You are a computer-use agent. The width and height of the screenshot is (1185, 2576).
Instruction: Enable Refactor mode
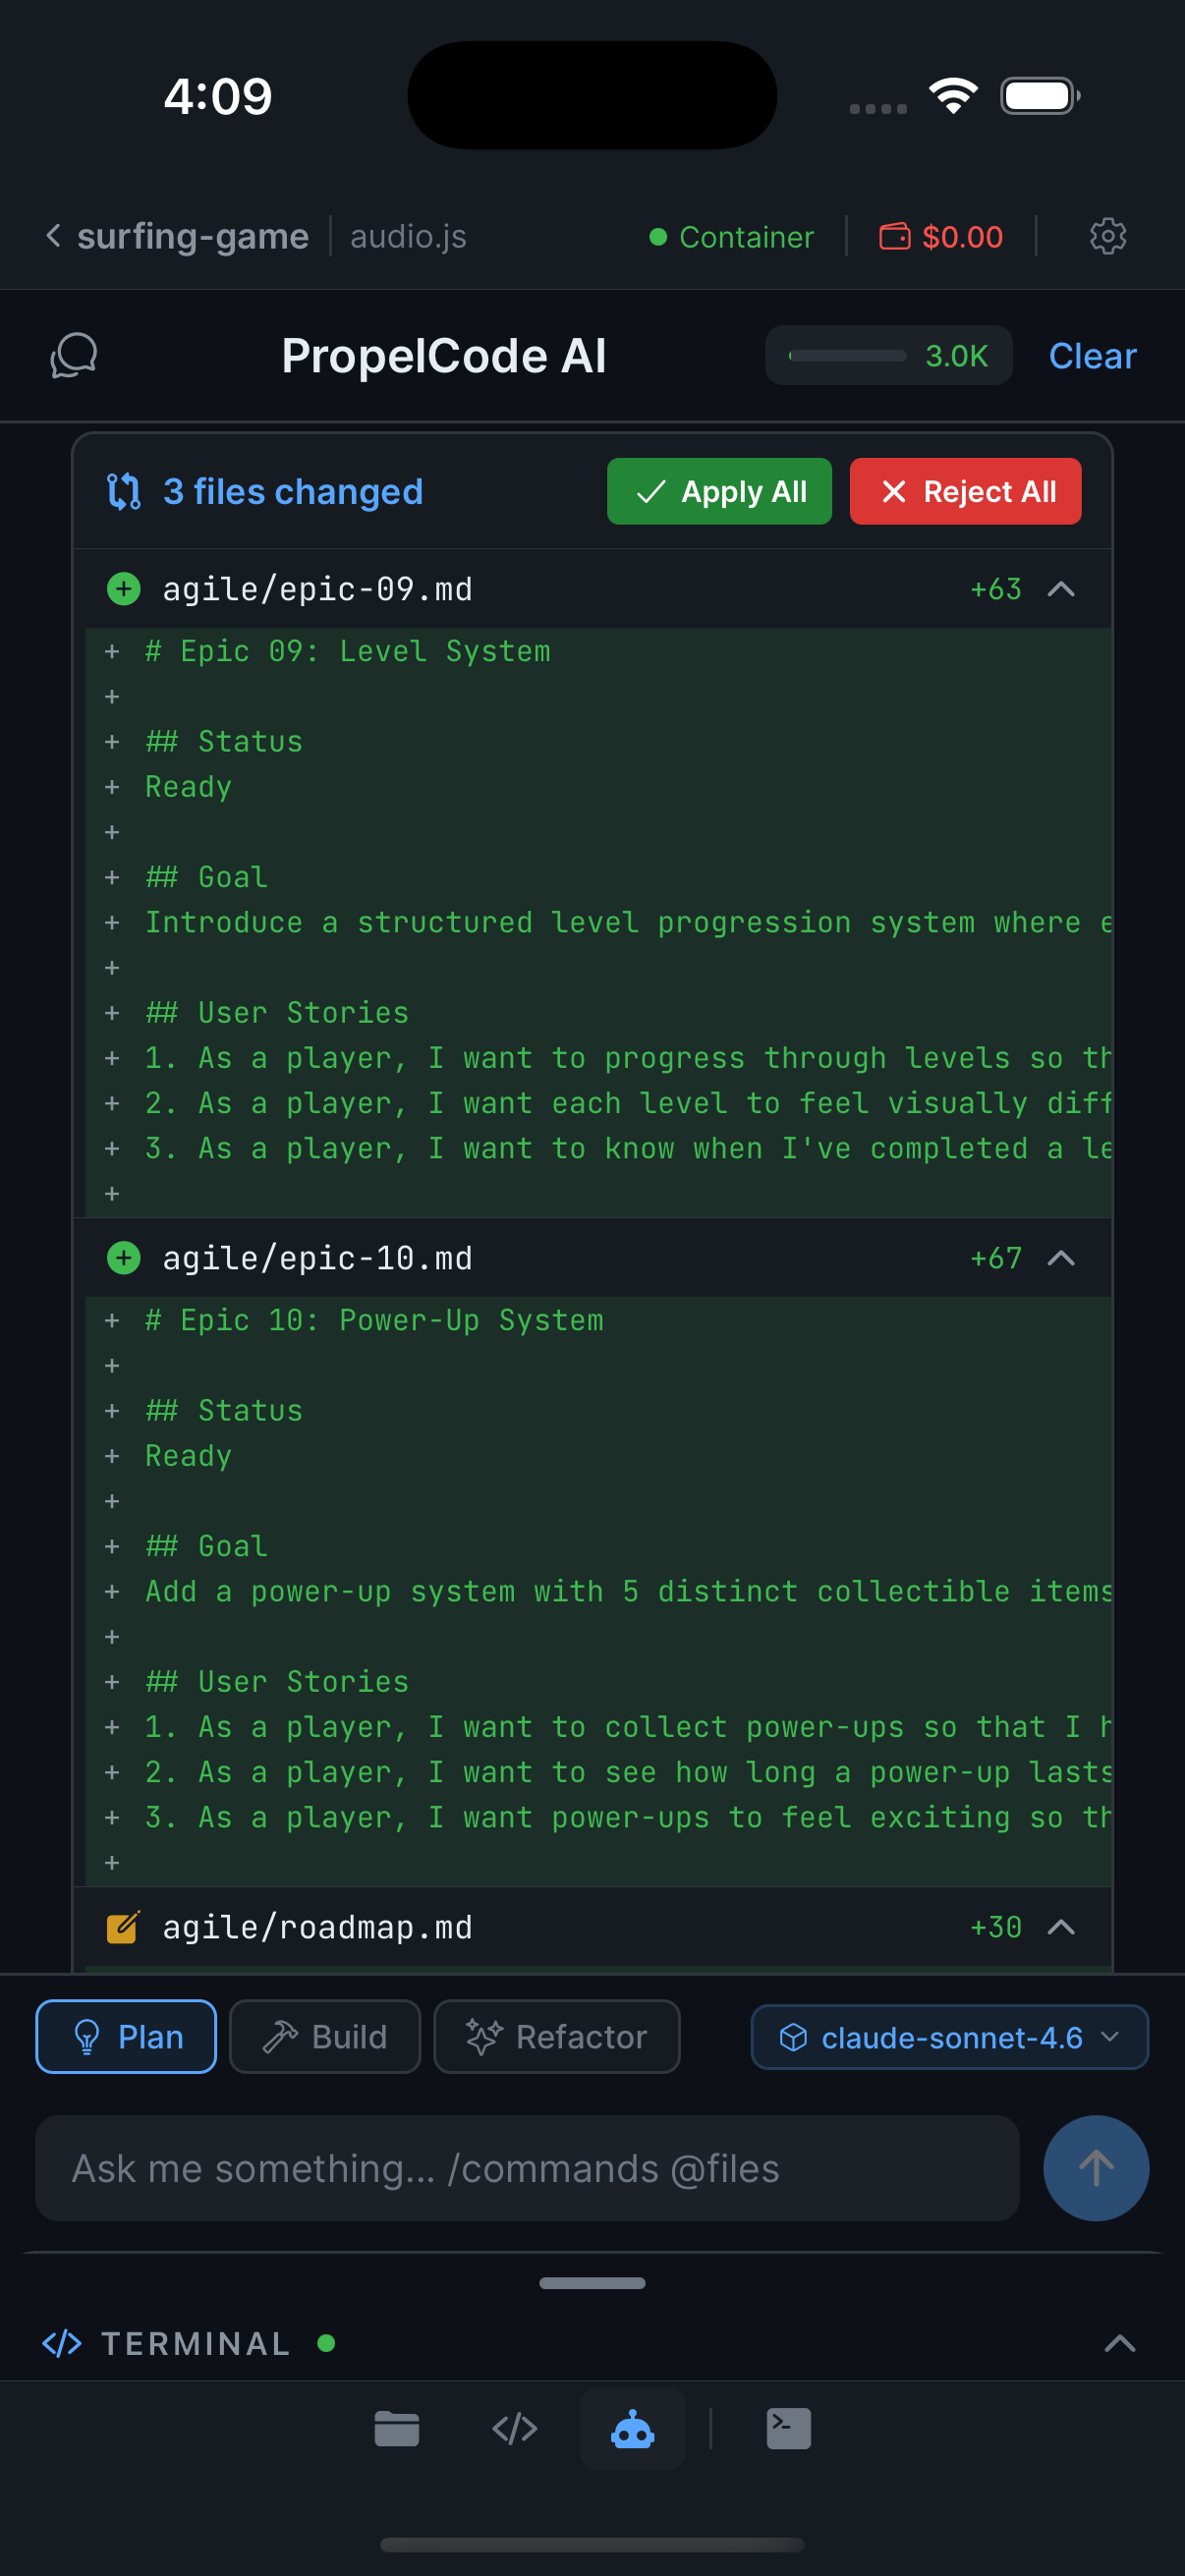pyautogui.click(x=557, y=2036)
